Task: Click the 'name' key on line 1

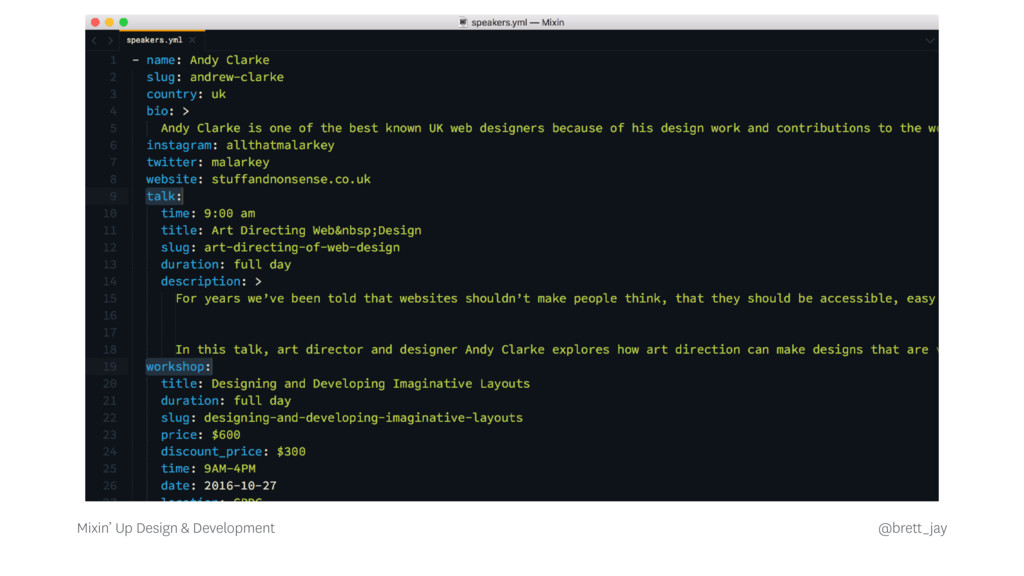Action: click(x=161, y=60)
